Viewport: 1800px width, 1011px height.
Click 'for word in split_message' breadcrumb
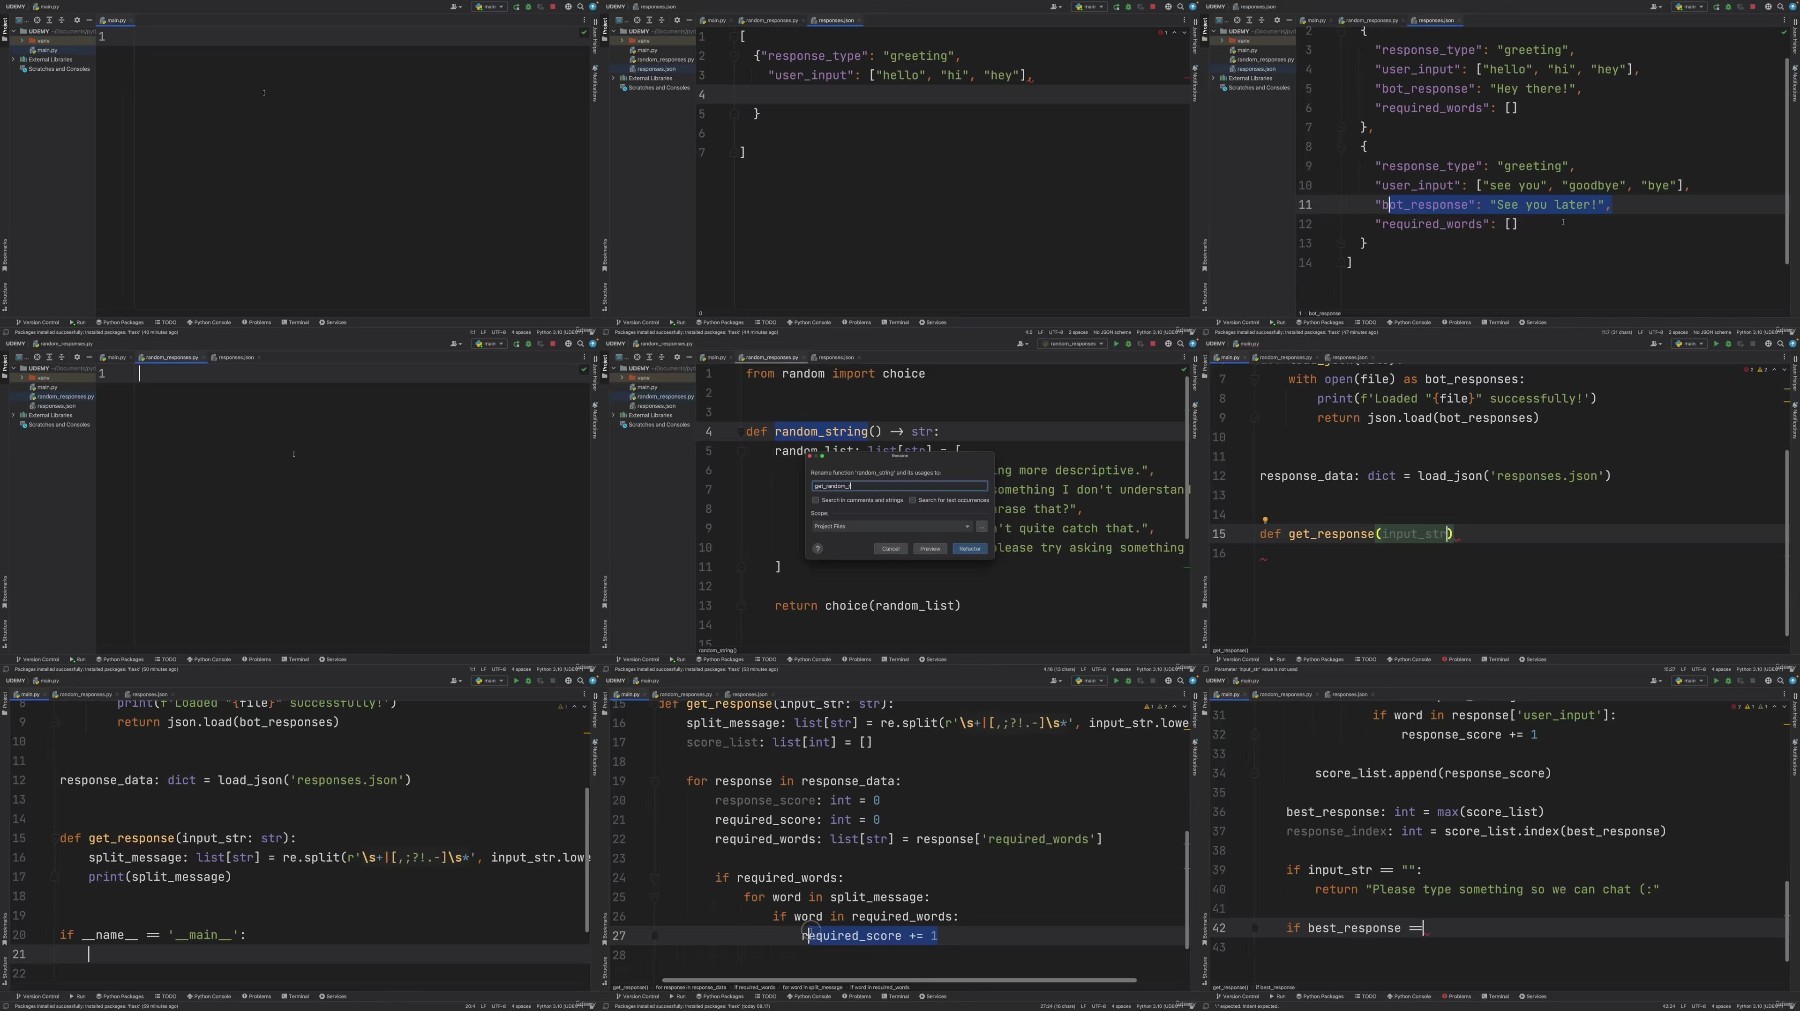812,987
